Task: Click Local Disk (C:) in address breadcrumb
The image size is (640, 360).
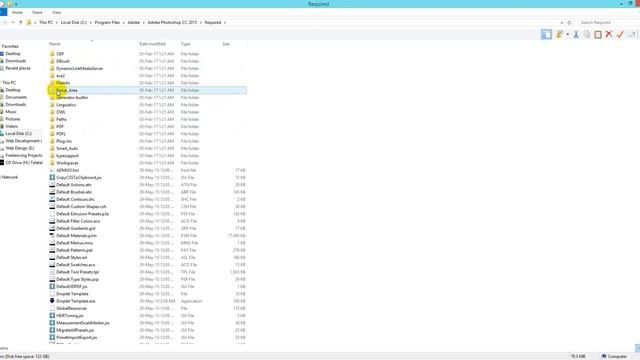Action: point(74,22)
